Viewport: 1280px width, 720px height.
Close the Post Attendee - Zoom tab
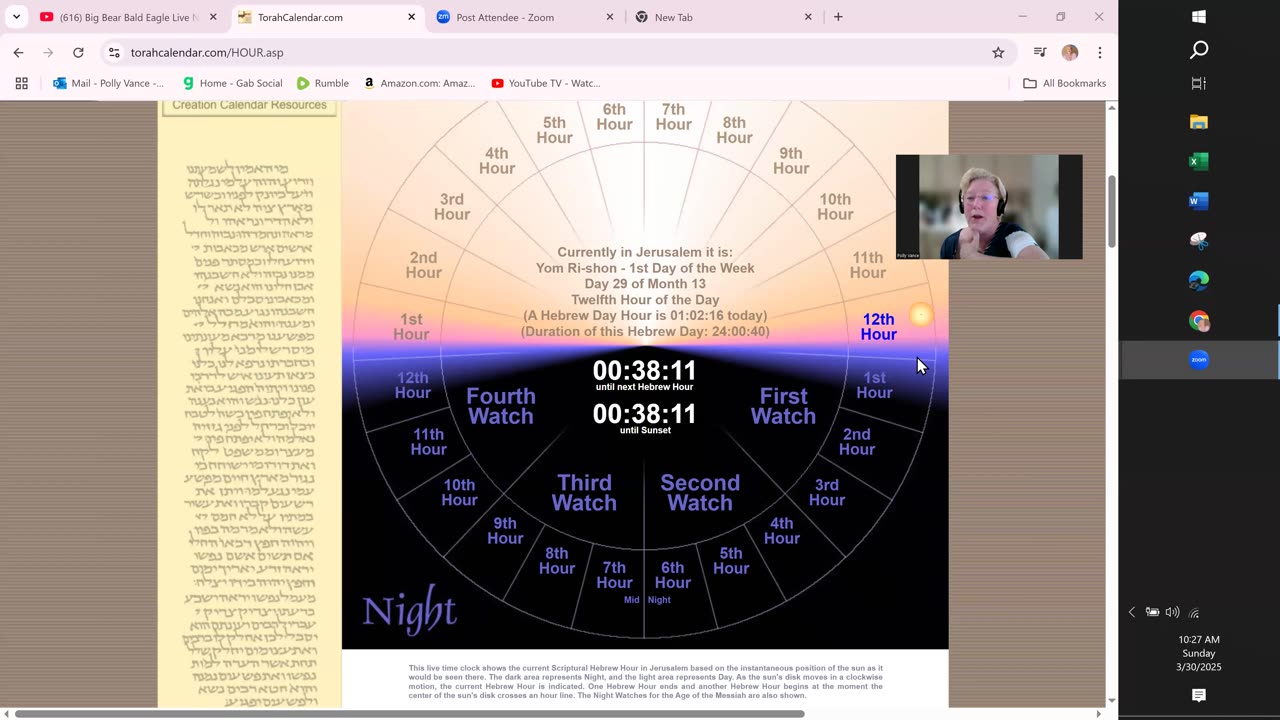(x=610, y=17)
